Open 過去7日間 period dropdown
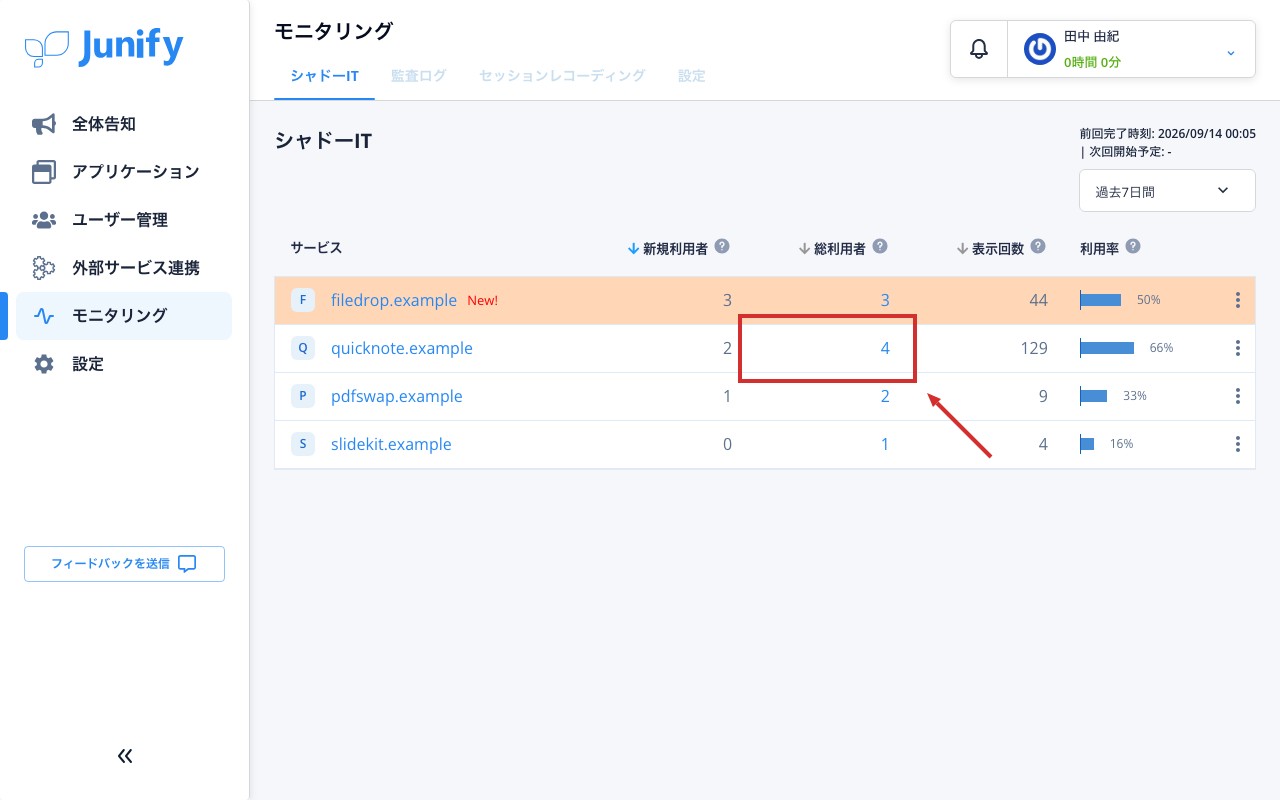The width and height of the screenshot is (1280, 800). click(x=1167, y=190)
